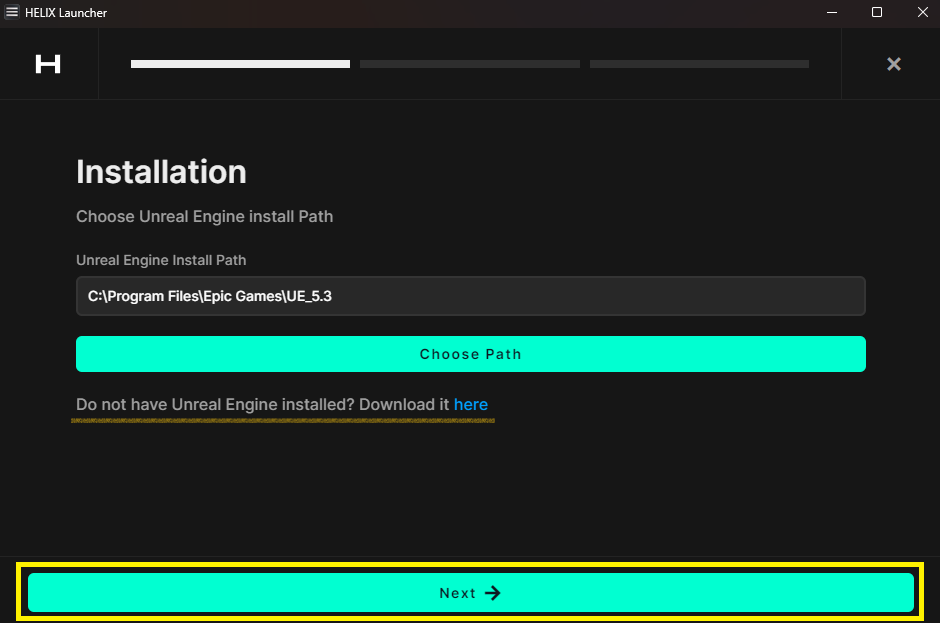
Task: Click the "Unreal Engine Install Path" label
Action: click(x=161, y=260)
